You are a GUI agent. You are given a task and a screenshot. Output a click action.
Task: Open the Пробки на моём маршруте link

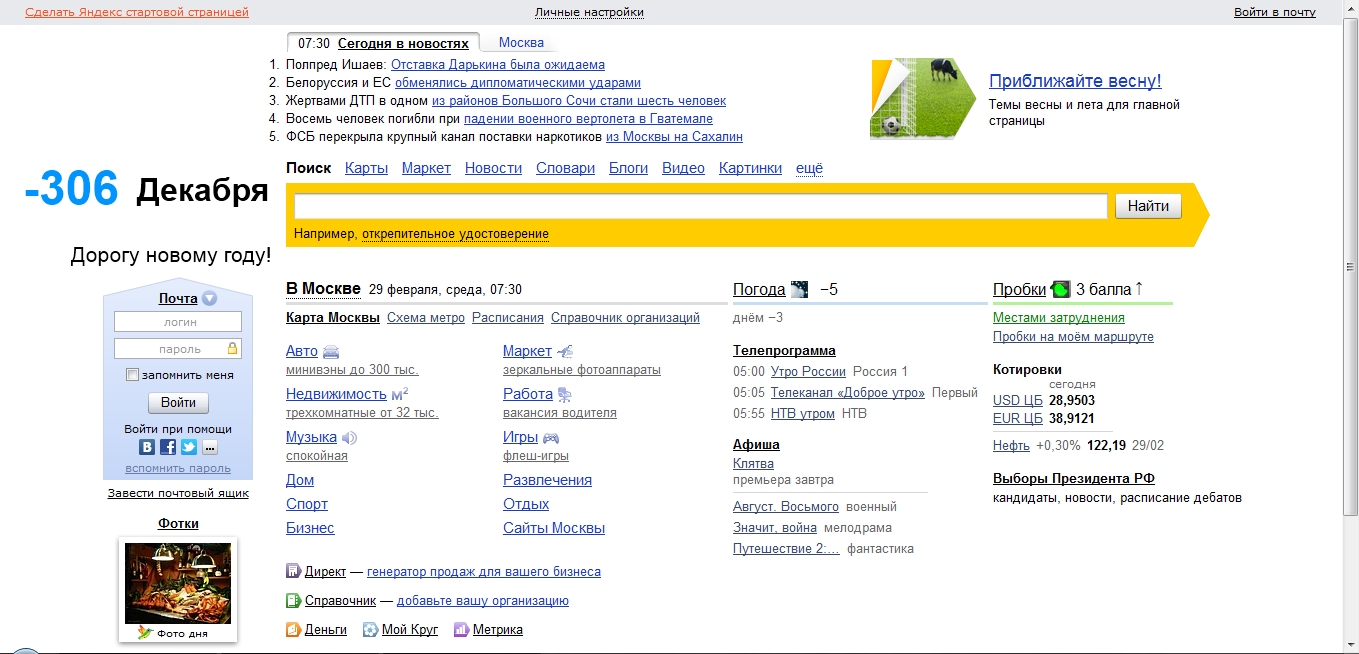(1073, 337)
